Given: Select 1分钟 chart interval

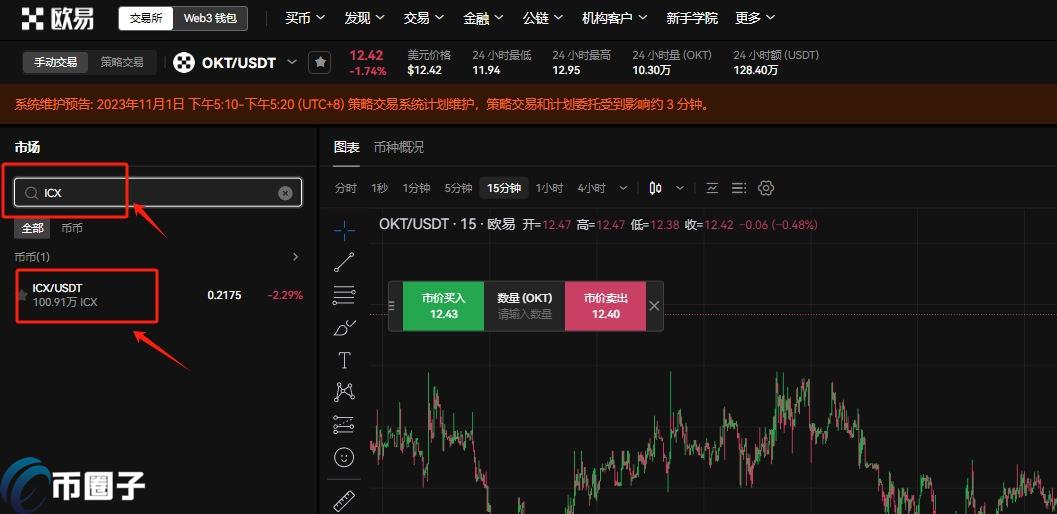Looking at the screenshot, I should [417, 188].
